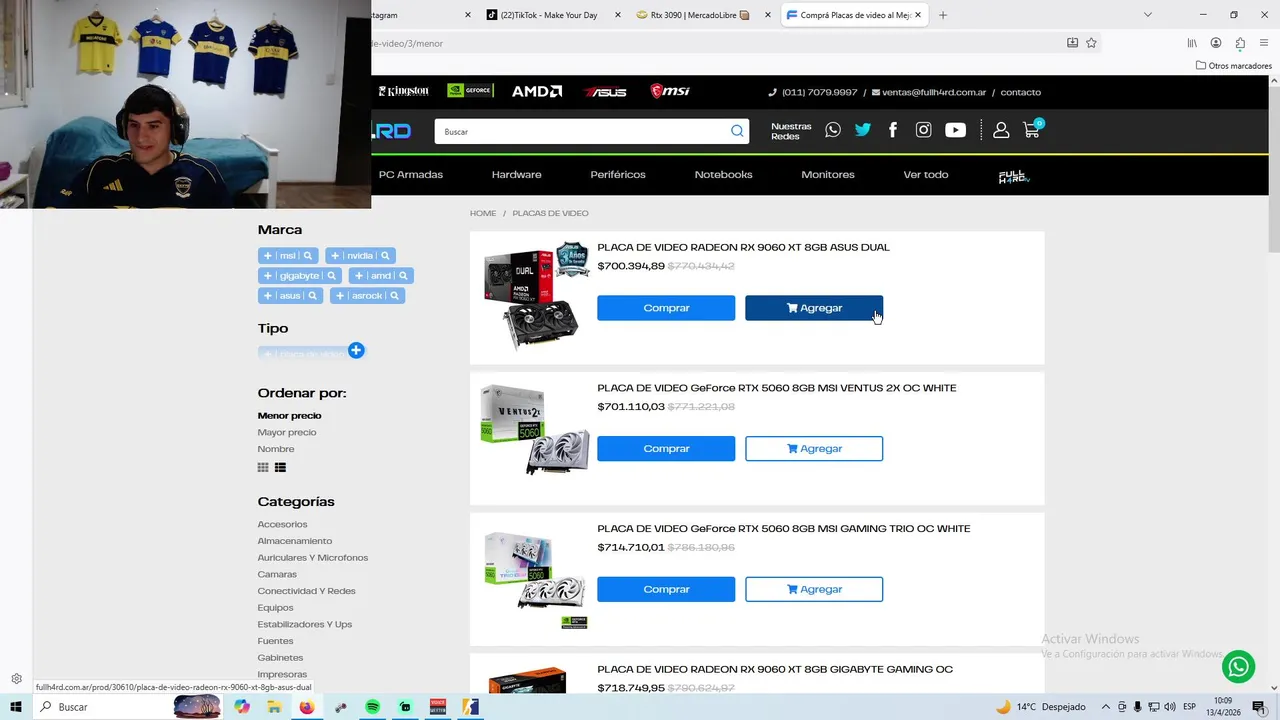Open the Firefox account icon

(1216, 43)
